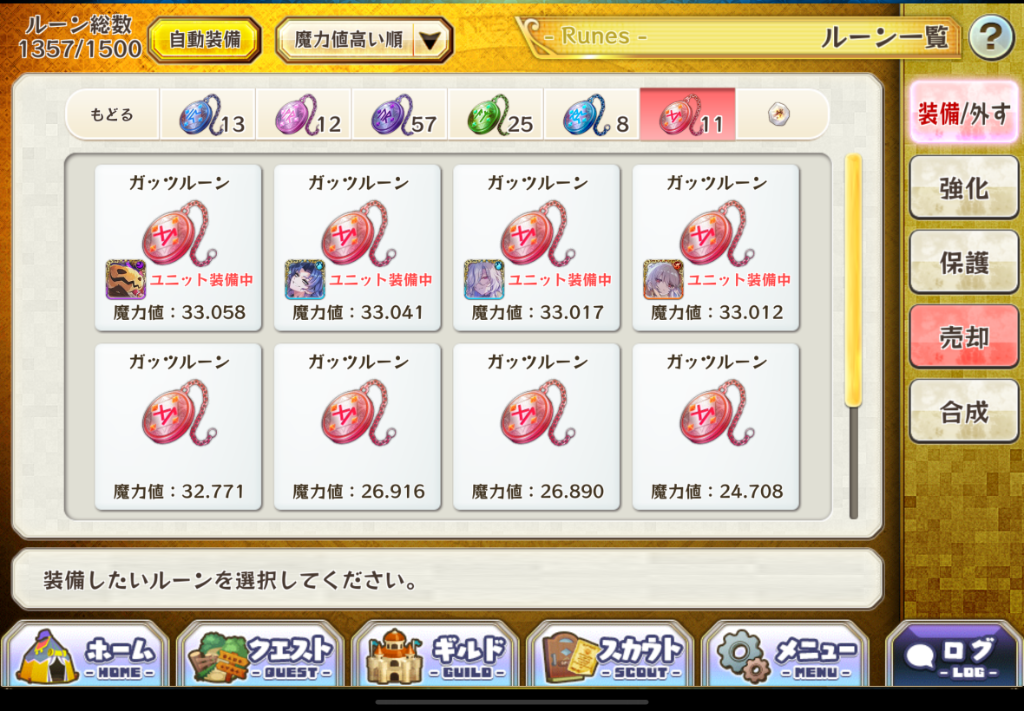Select the pink-purple rune tab showing 12
The image size is (1024, 711).
click(x=304, y=115)
